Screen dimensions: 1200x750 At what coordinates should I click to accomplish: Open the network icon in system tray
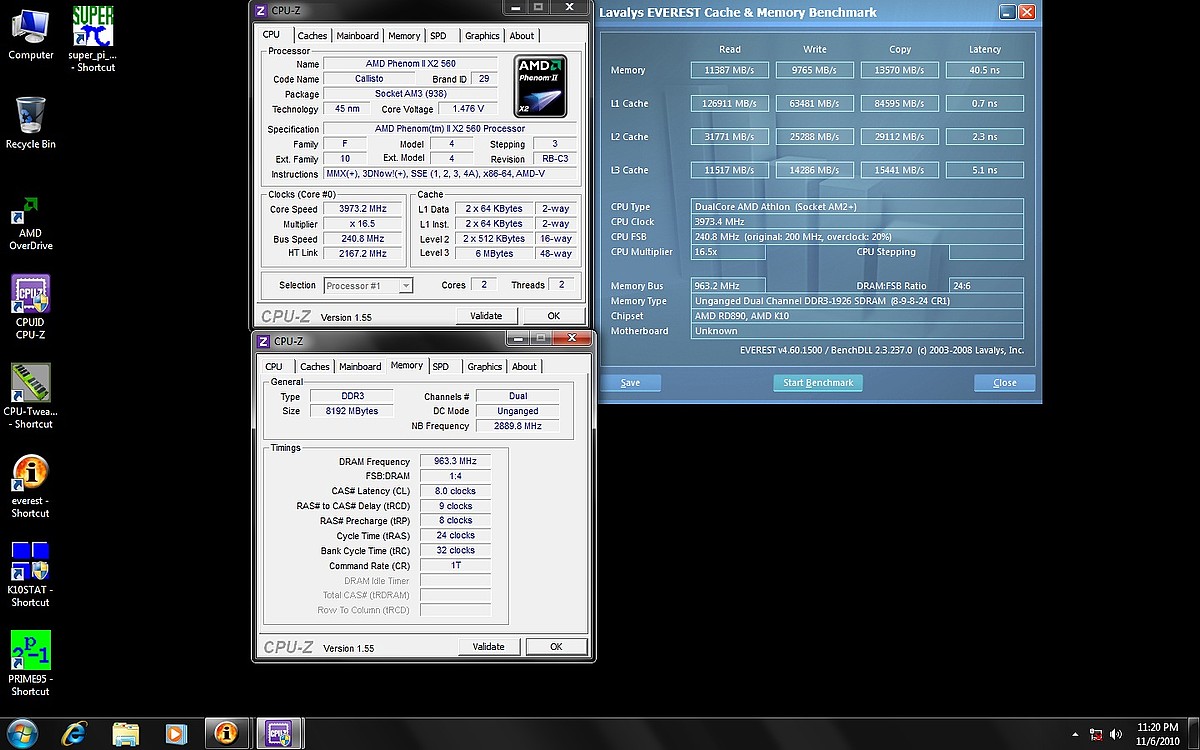pos(1097,734)
